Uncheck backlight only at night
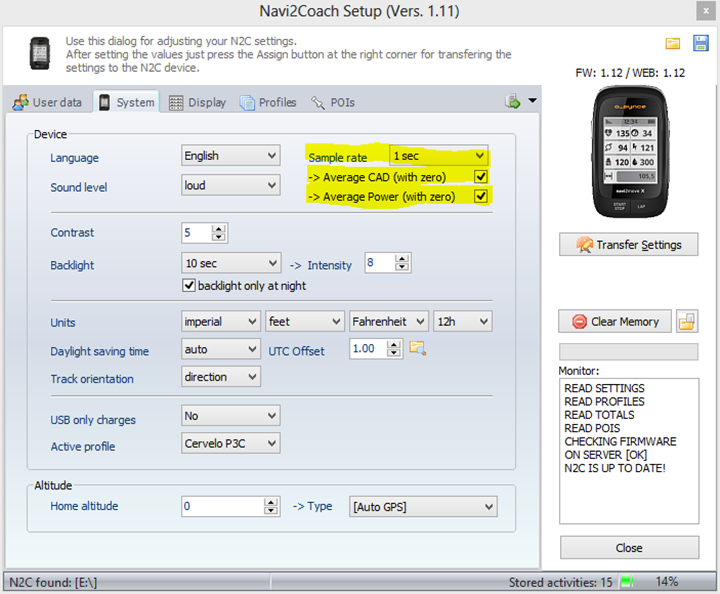Image resolution: width=720 pixels, height=594 pixels. pyautogui.click(x=189, y=286)
